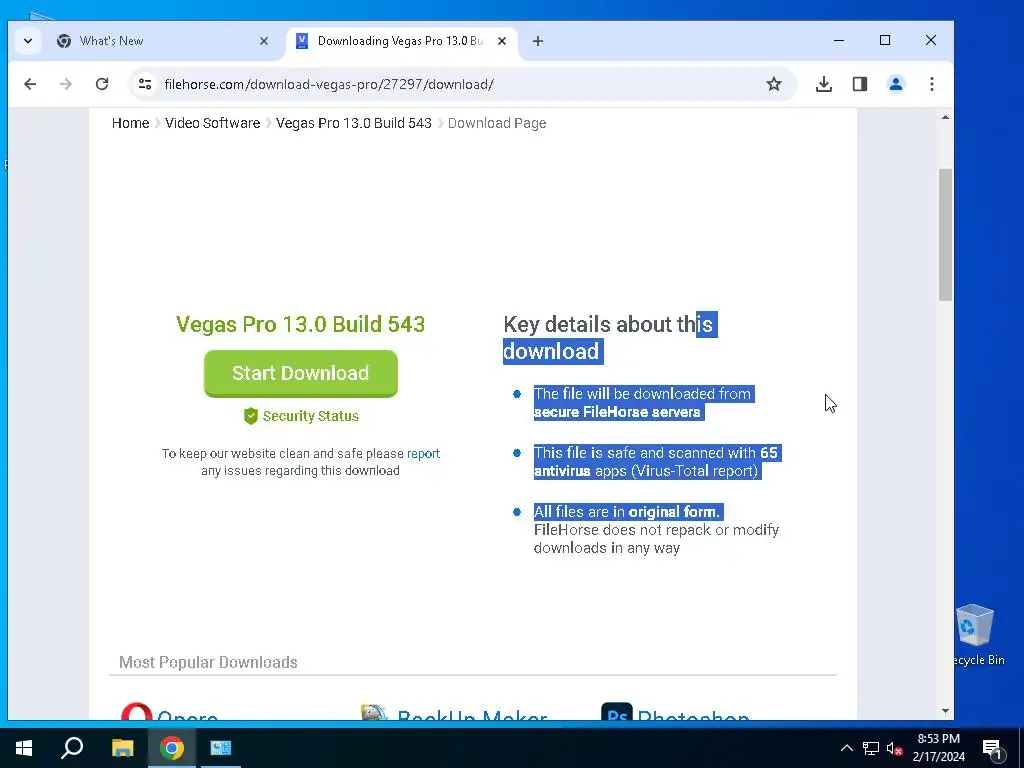Open a new tab

(537, 41)
